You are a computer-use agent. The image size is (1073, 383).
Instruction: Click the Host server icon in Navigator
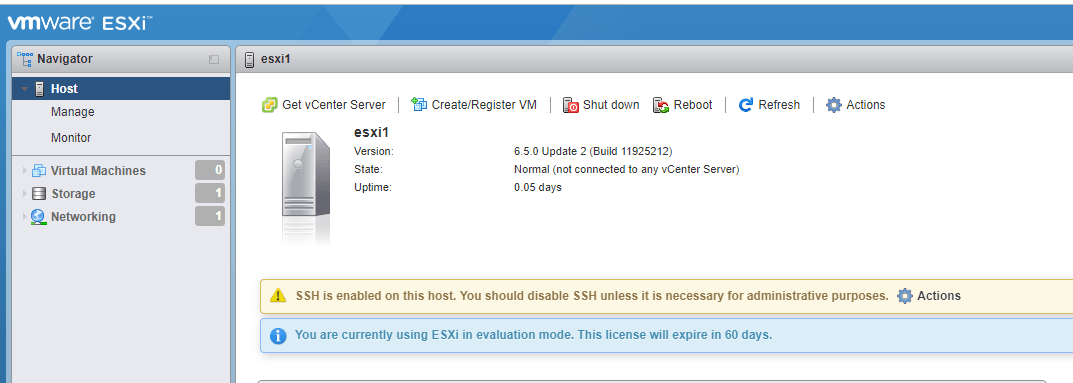click(40, 89)
